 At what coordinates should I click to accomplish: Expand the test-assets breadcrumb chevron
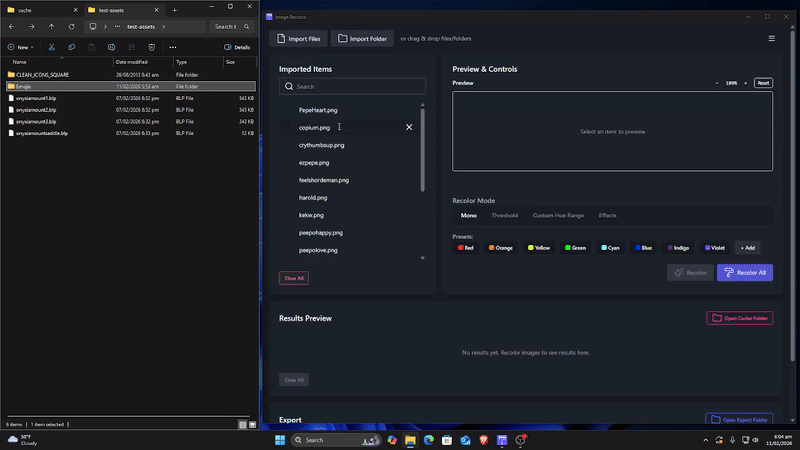pyautogui.click(x=164, y=27)
